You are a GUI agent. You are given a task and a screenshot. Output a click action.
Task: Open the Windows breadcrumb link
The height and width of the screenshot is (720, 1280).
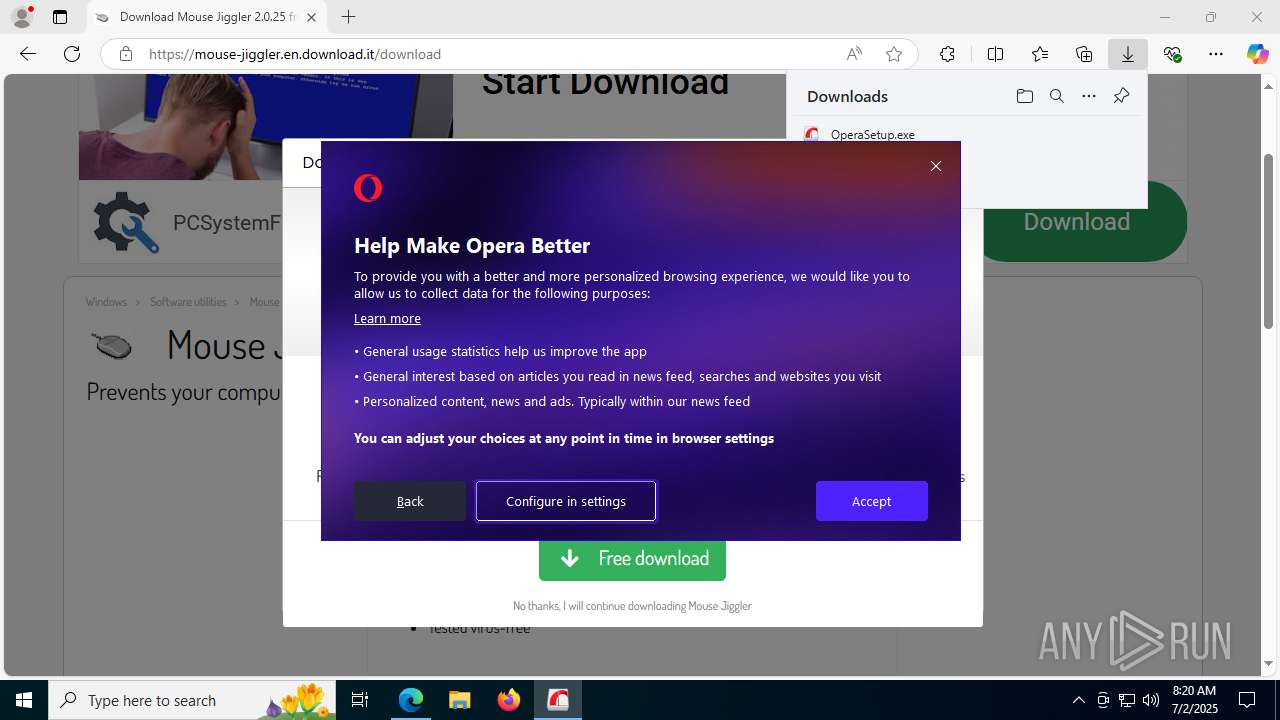106,302
